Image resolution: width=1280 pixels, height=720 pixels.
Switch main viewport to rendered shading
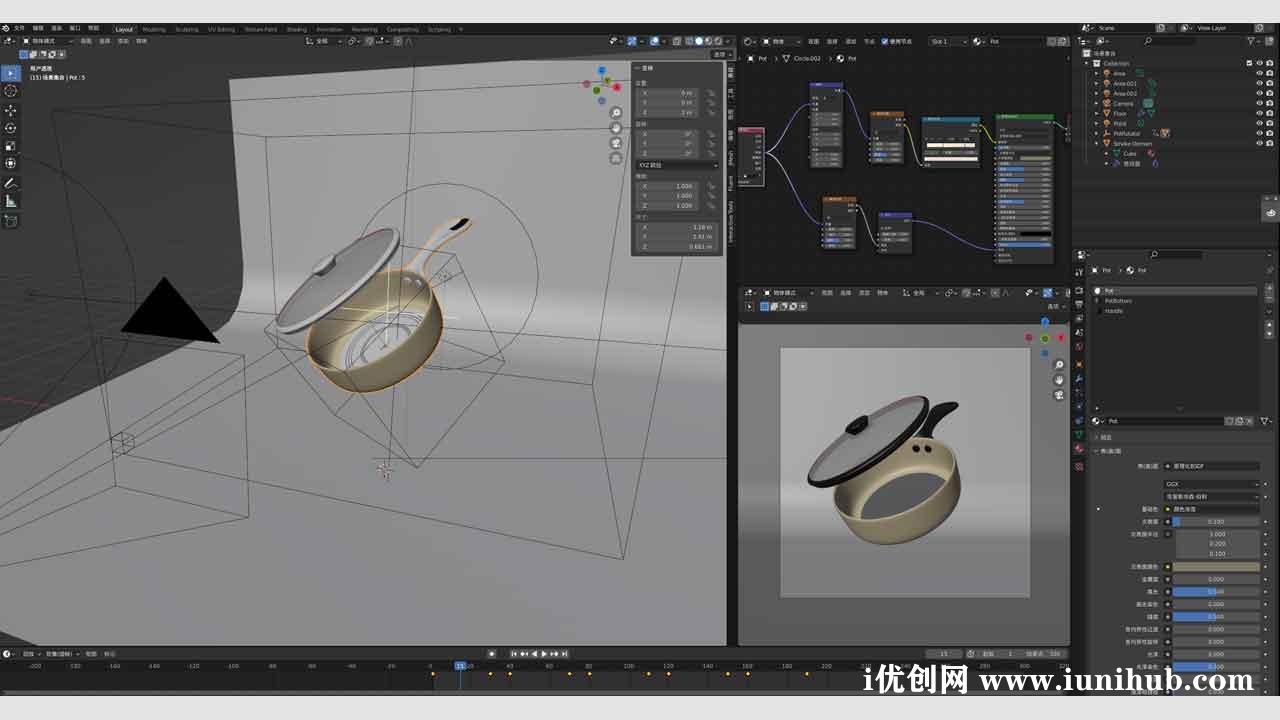point(717,41)
